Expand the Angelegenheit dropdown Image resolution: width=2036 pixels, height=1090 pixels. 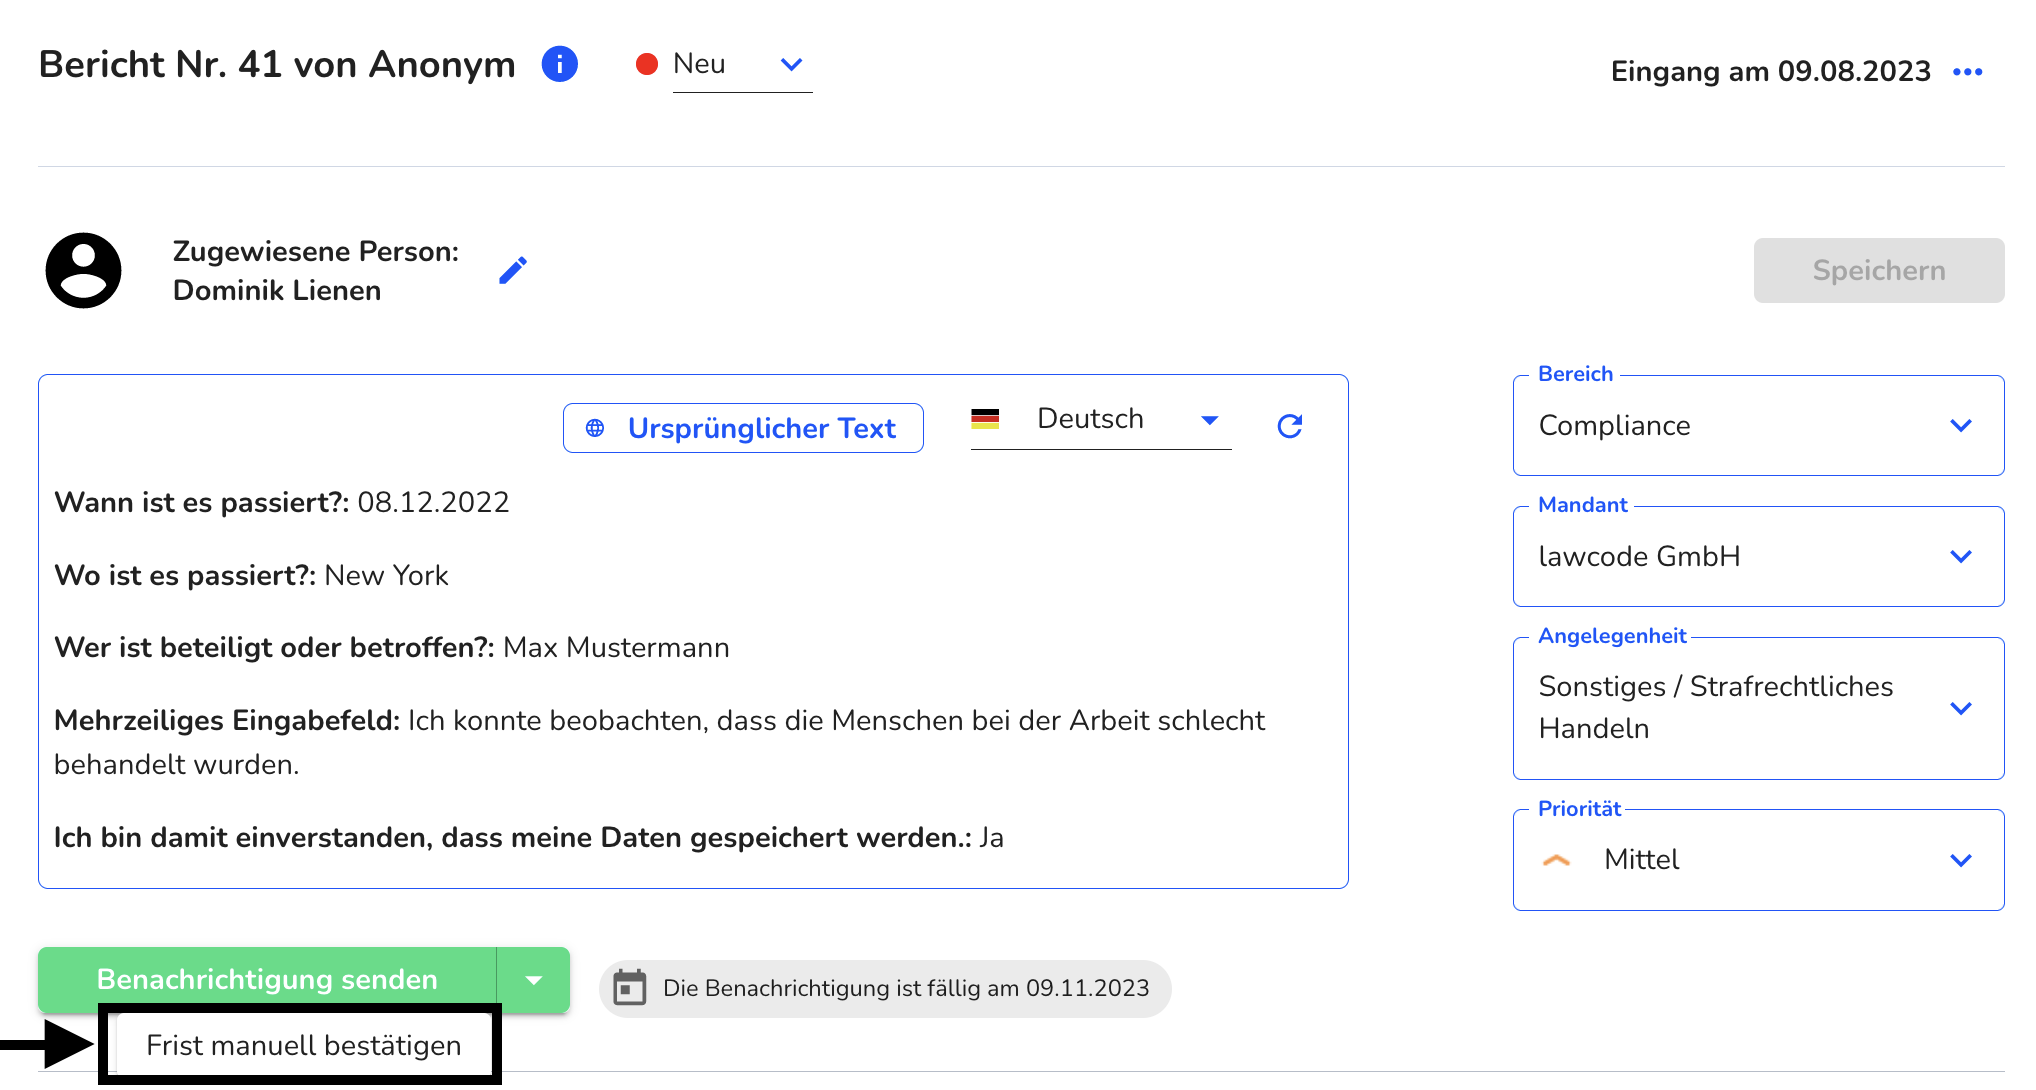(1758, 708)
